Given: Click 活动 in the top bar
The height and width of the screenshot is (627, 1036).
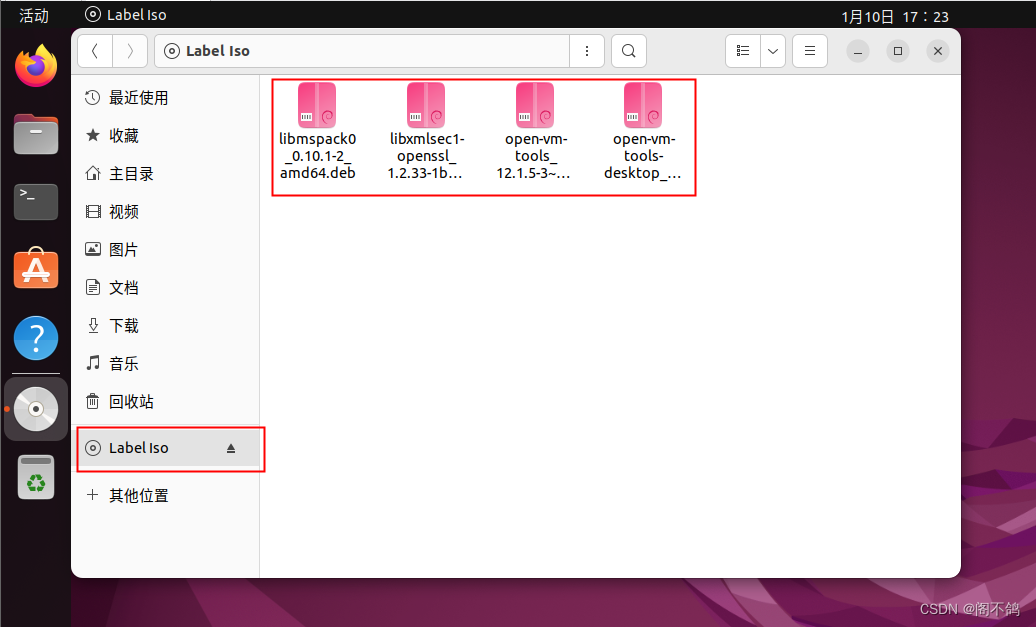Looking at the screenshot, I should point(32,15).
